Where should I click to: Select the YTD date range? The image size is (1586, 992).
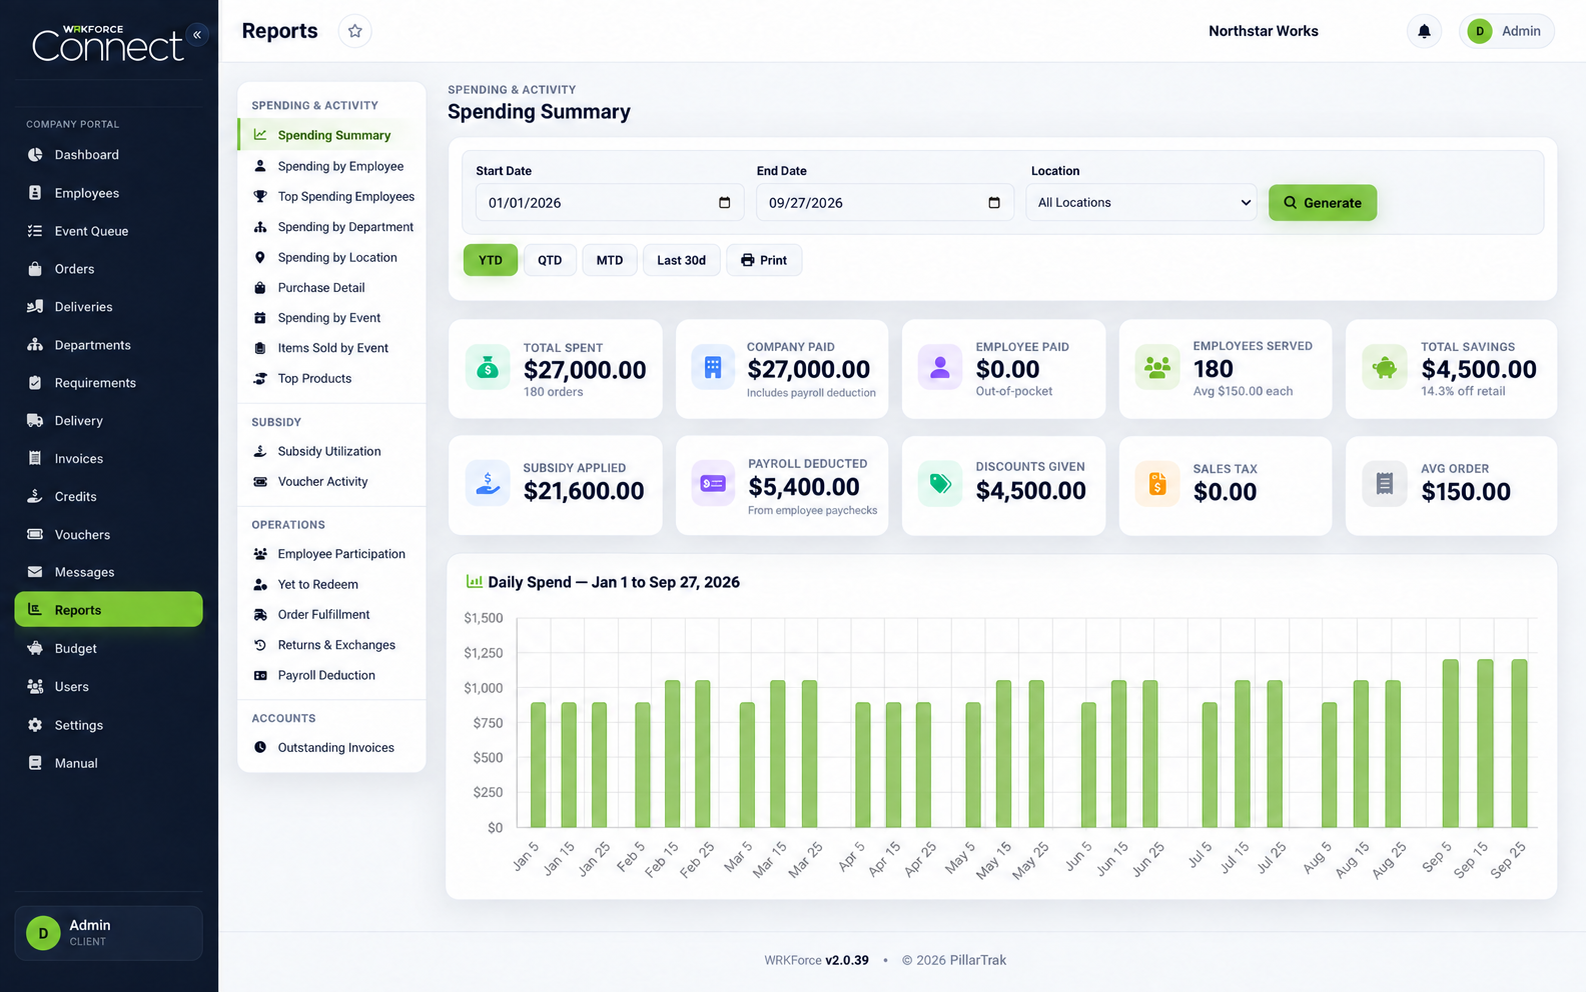490,260
